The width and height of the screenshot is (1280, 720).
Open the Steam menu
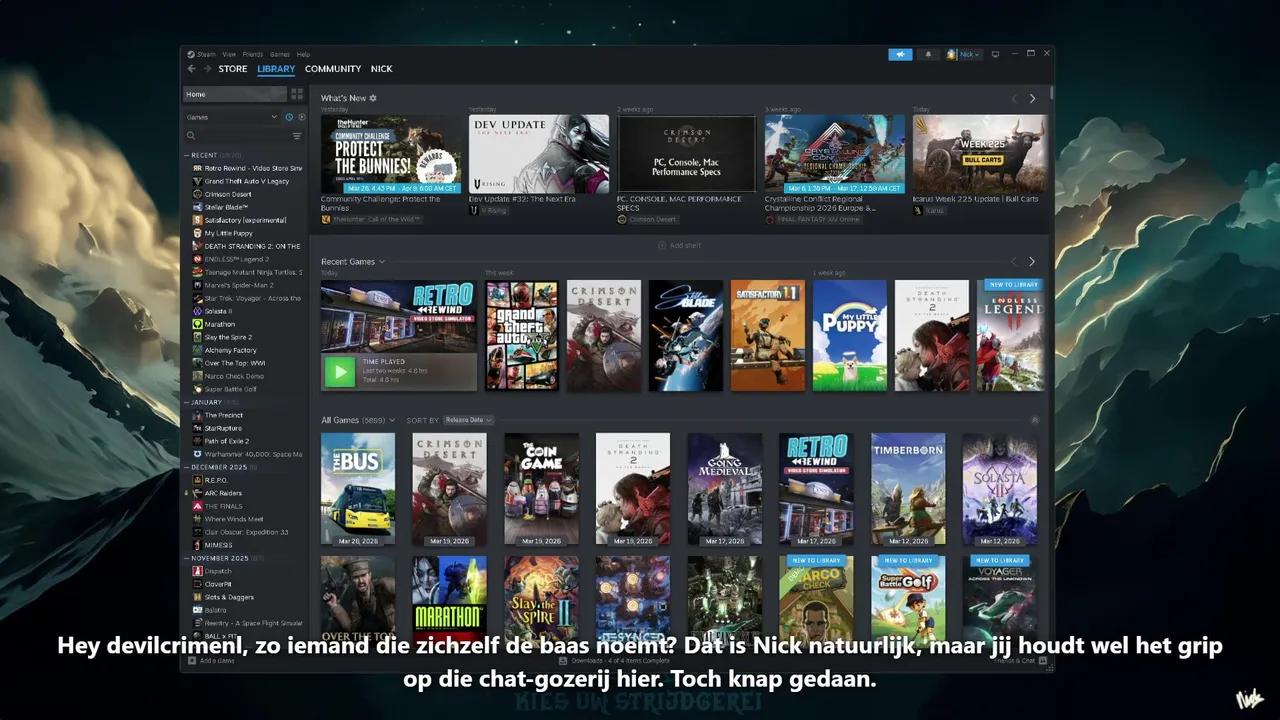point(206,54)
